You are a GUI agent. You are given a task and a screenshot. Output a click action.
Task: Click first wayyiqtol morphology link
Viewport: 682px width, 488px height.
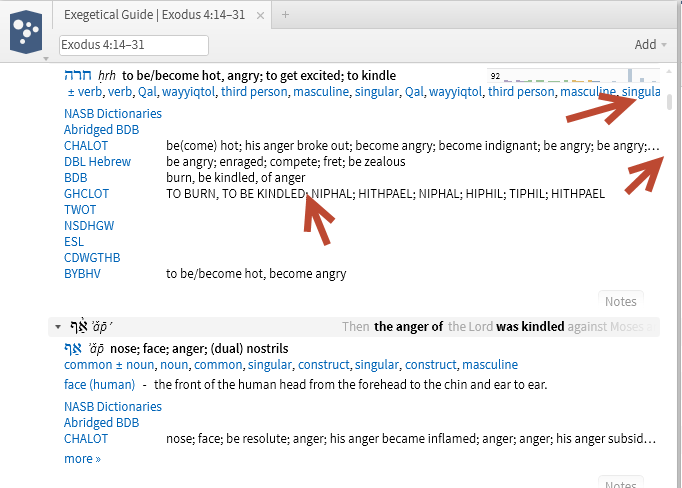point(188,92)
